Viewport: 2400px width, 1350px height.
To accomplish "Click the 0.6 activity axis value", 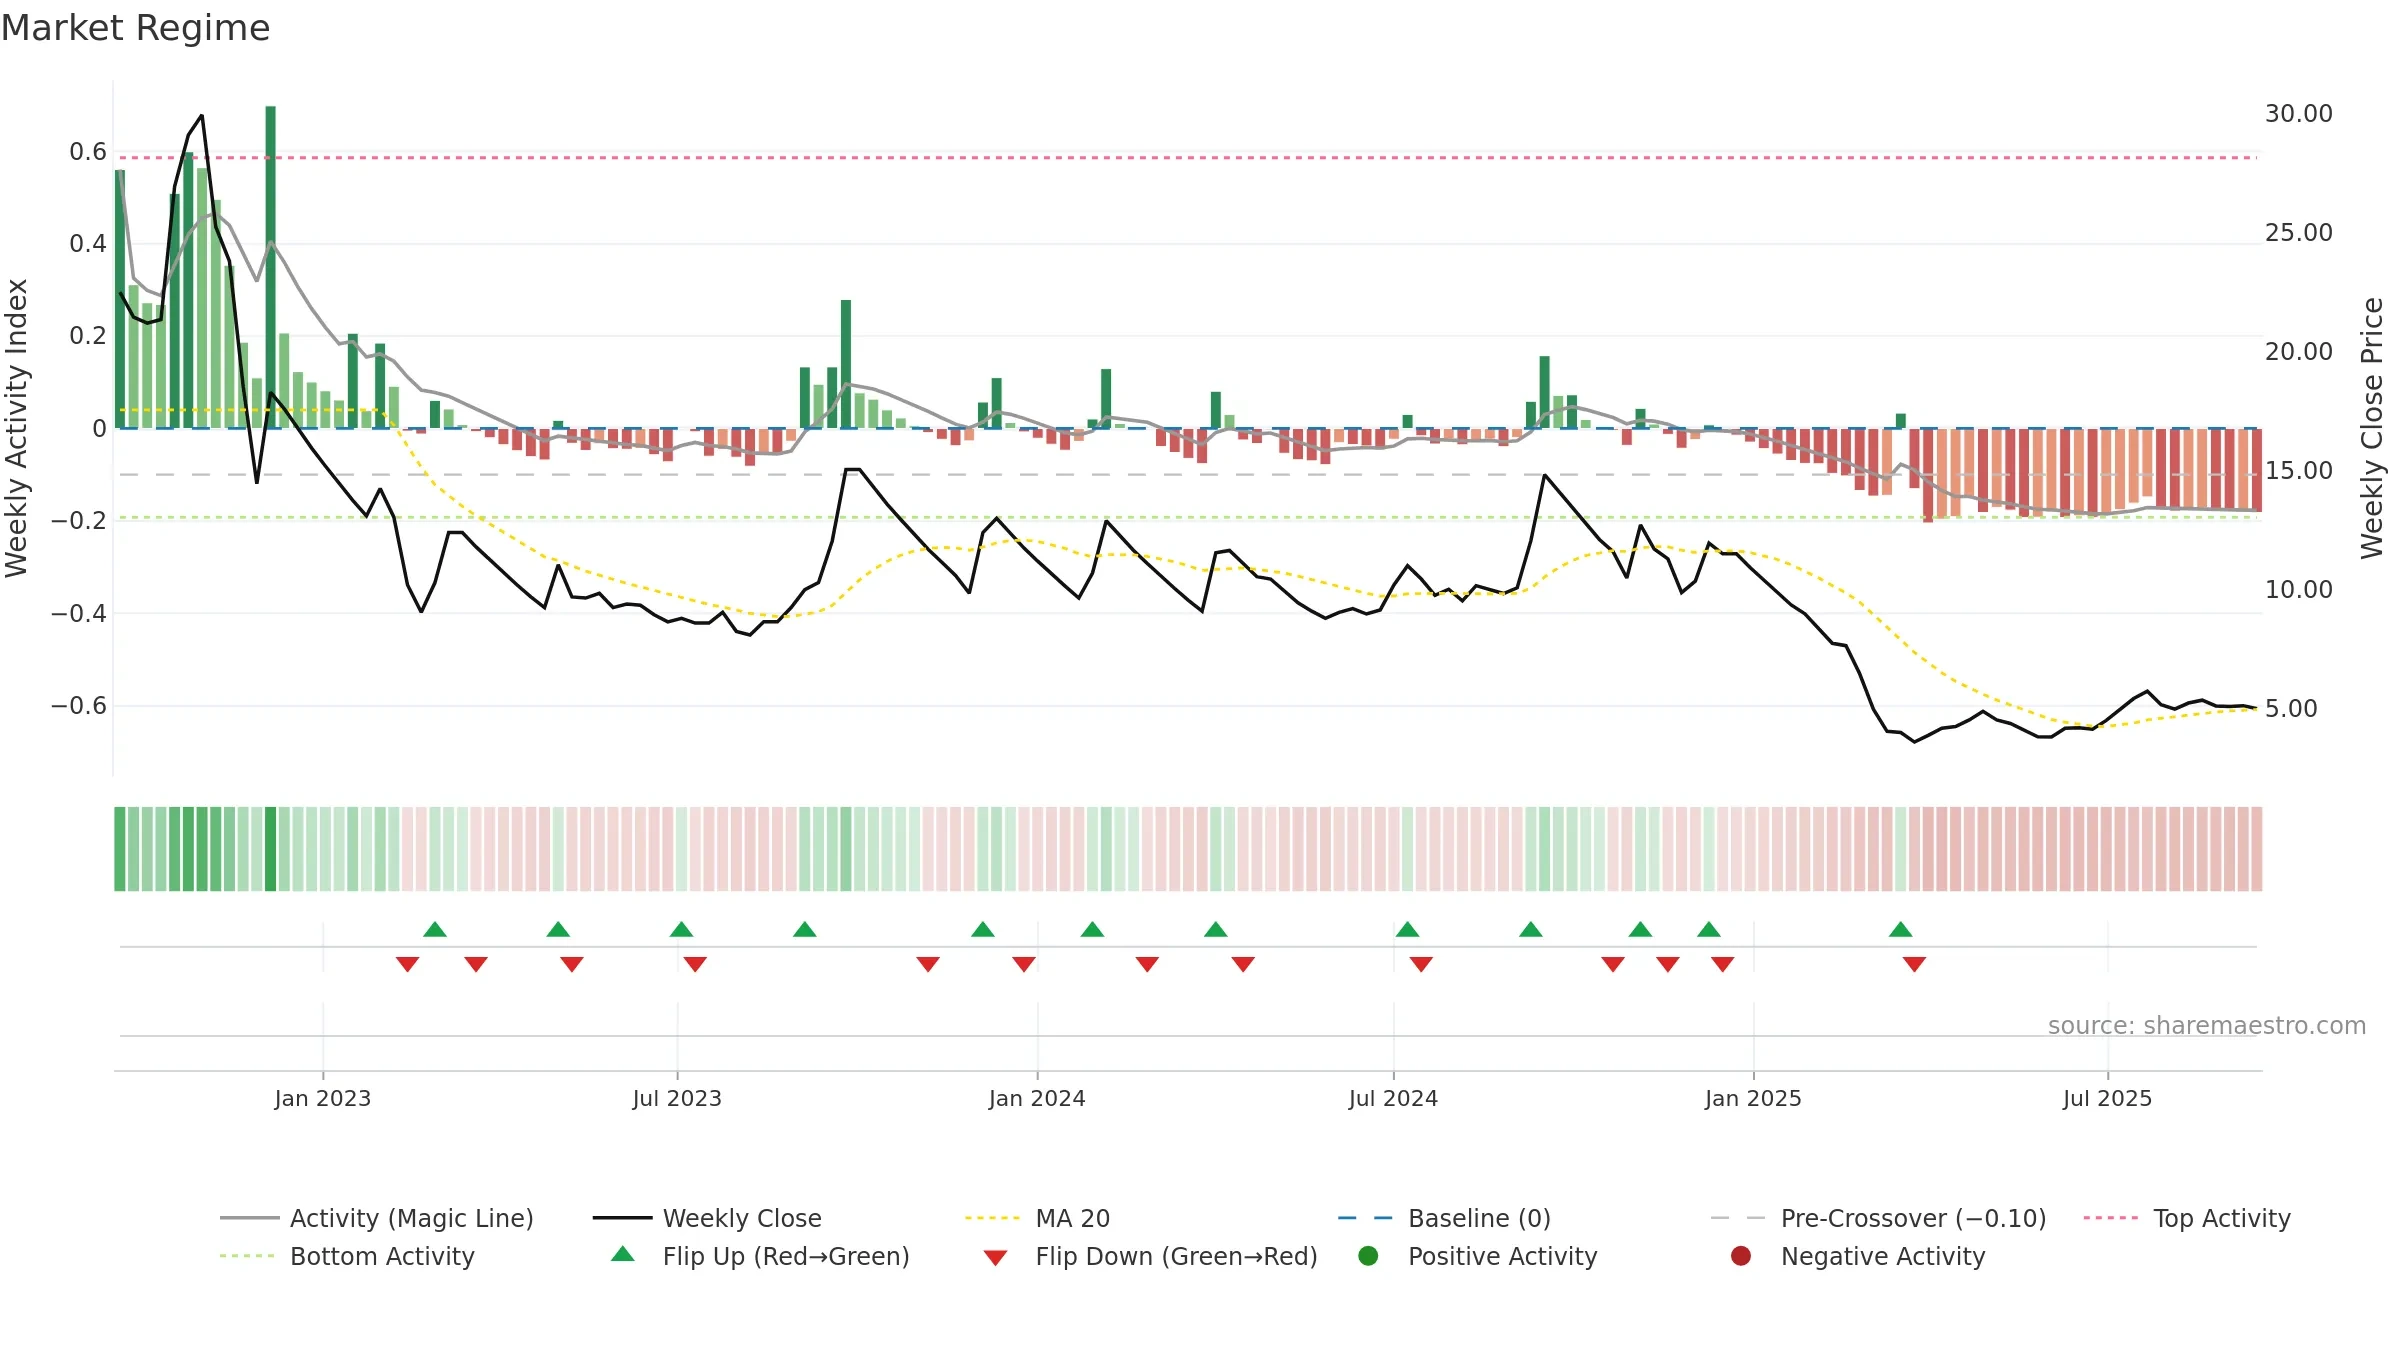I will click(x=88, y=152).
